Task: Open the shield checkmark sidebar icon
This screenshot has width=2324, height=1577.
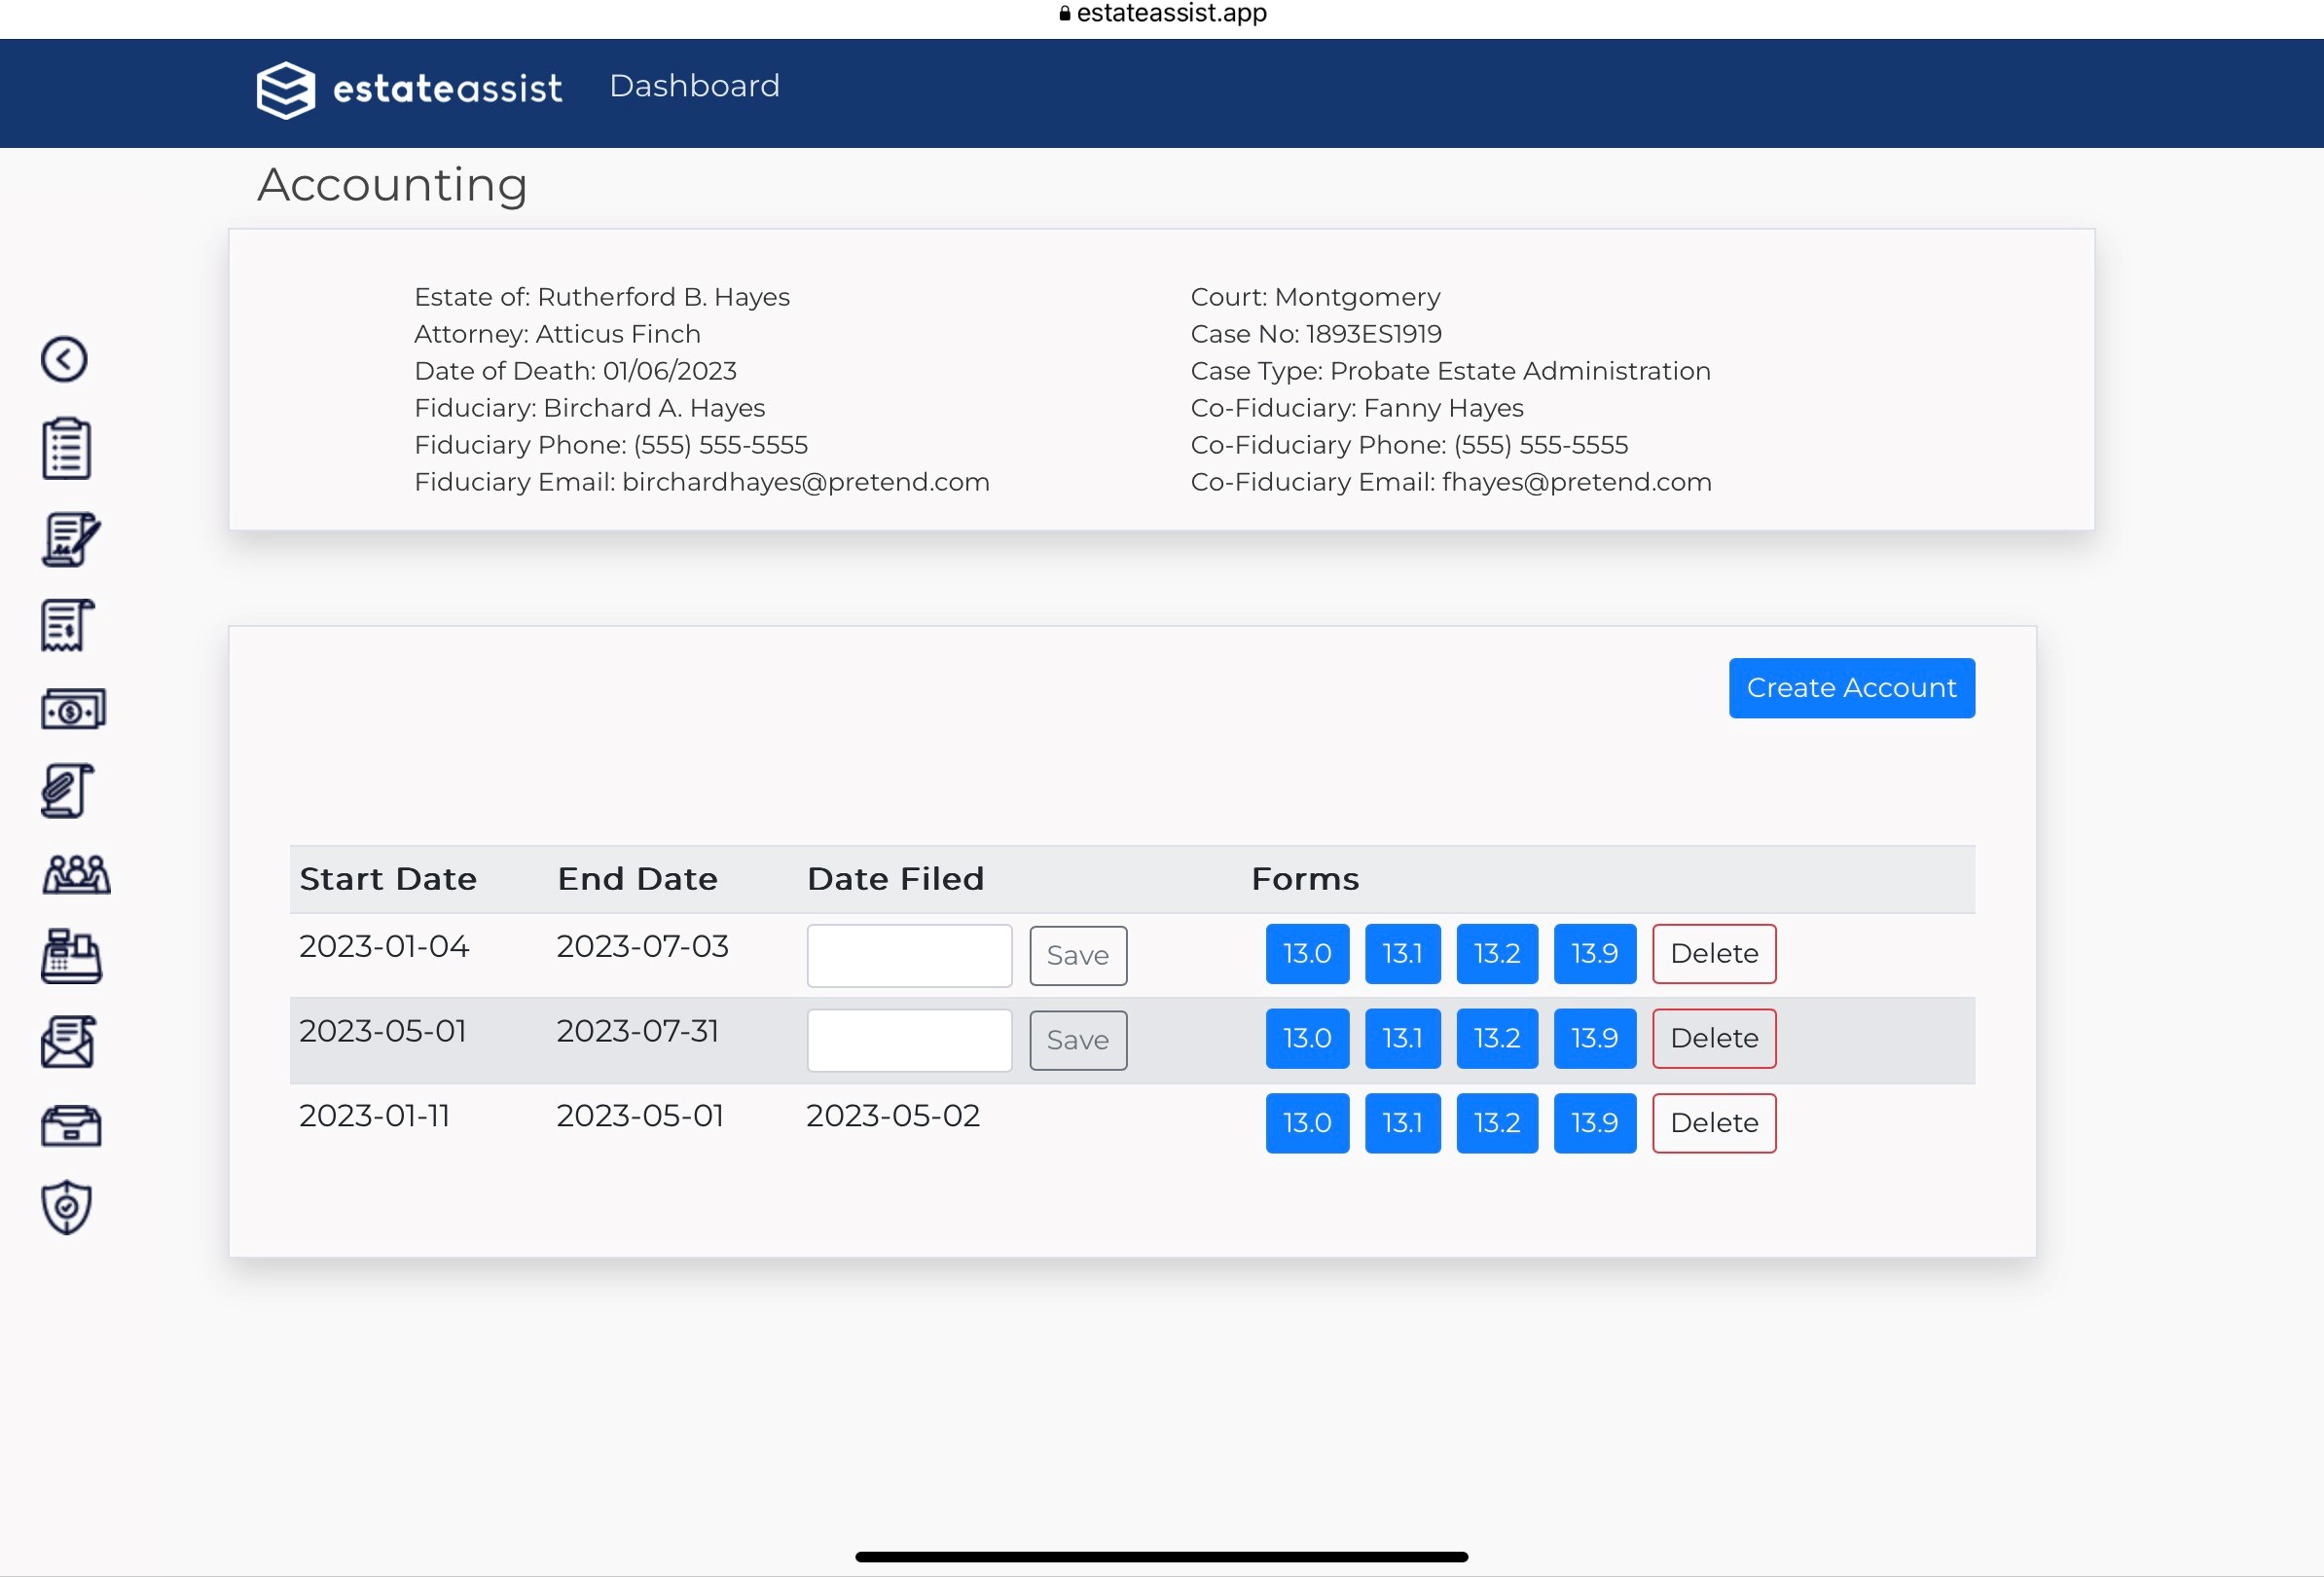Action: click(x=67, y=1207)
